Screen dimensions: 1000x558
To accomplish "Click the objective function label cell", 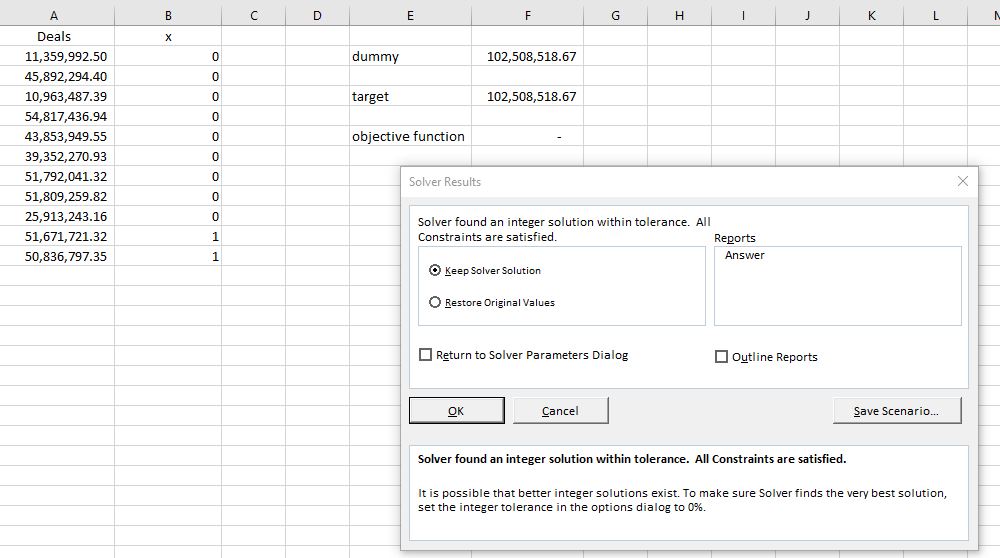I will [410, 136].
